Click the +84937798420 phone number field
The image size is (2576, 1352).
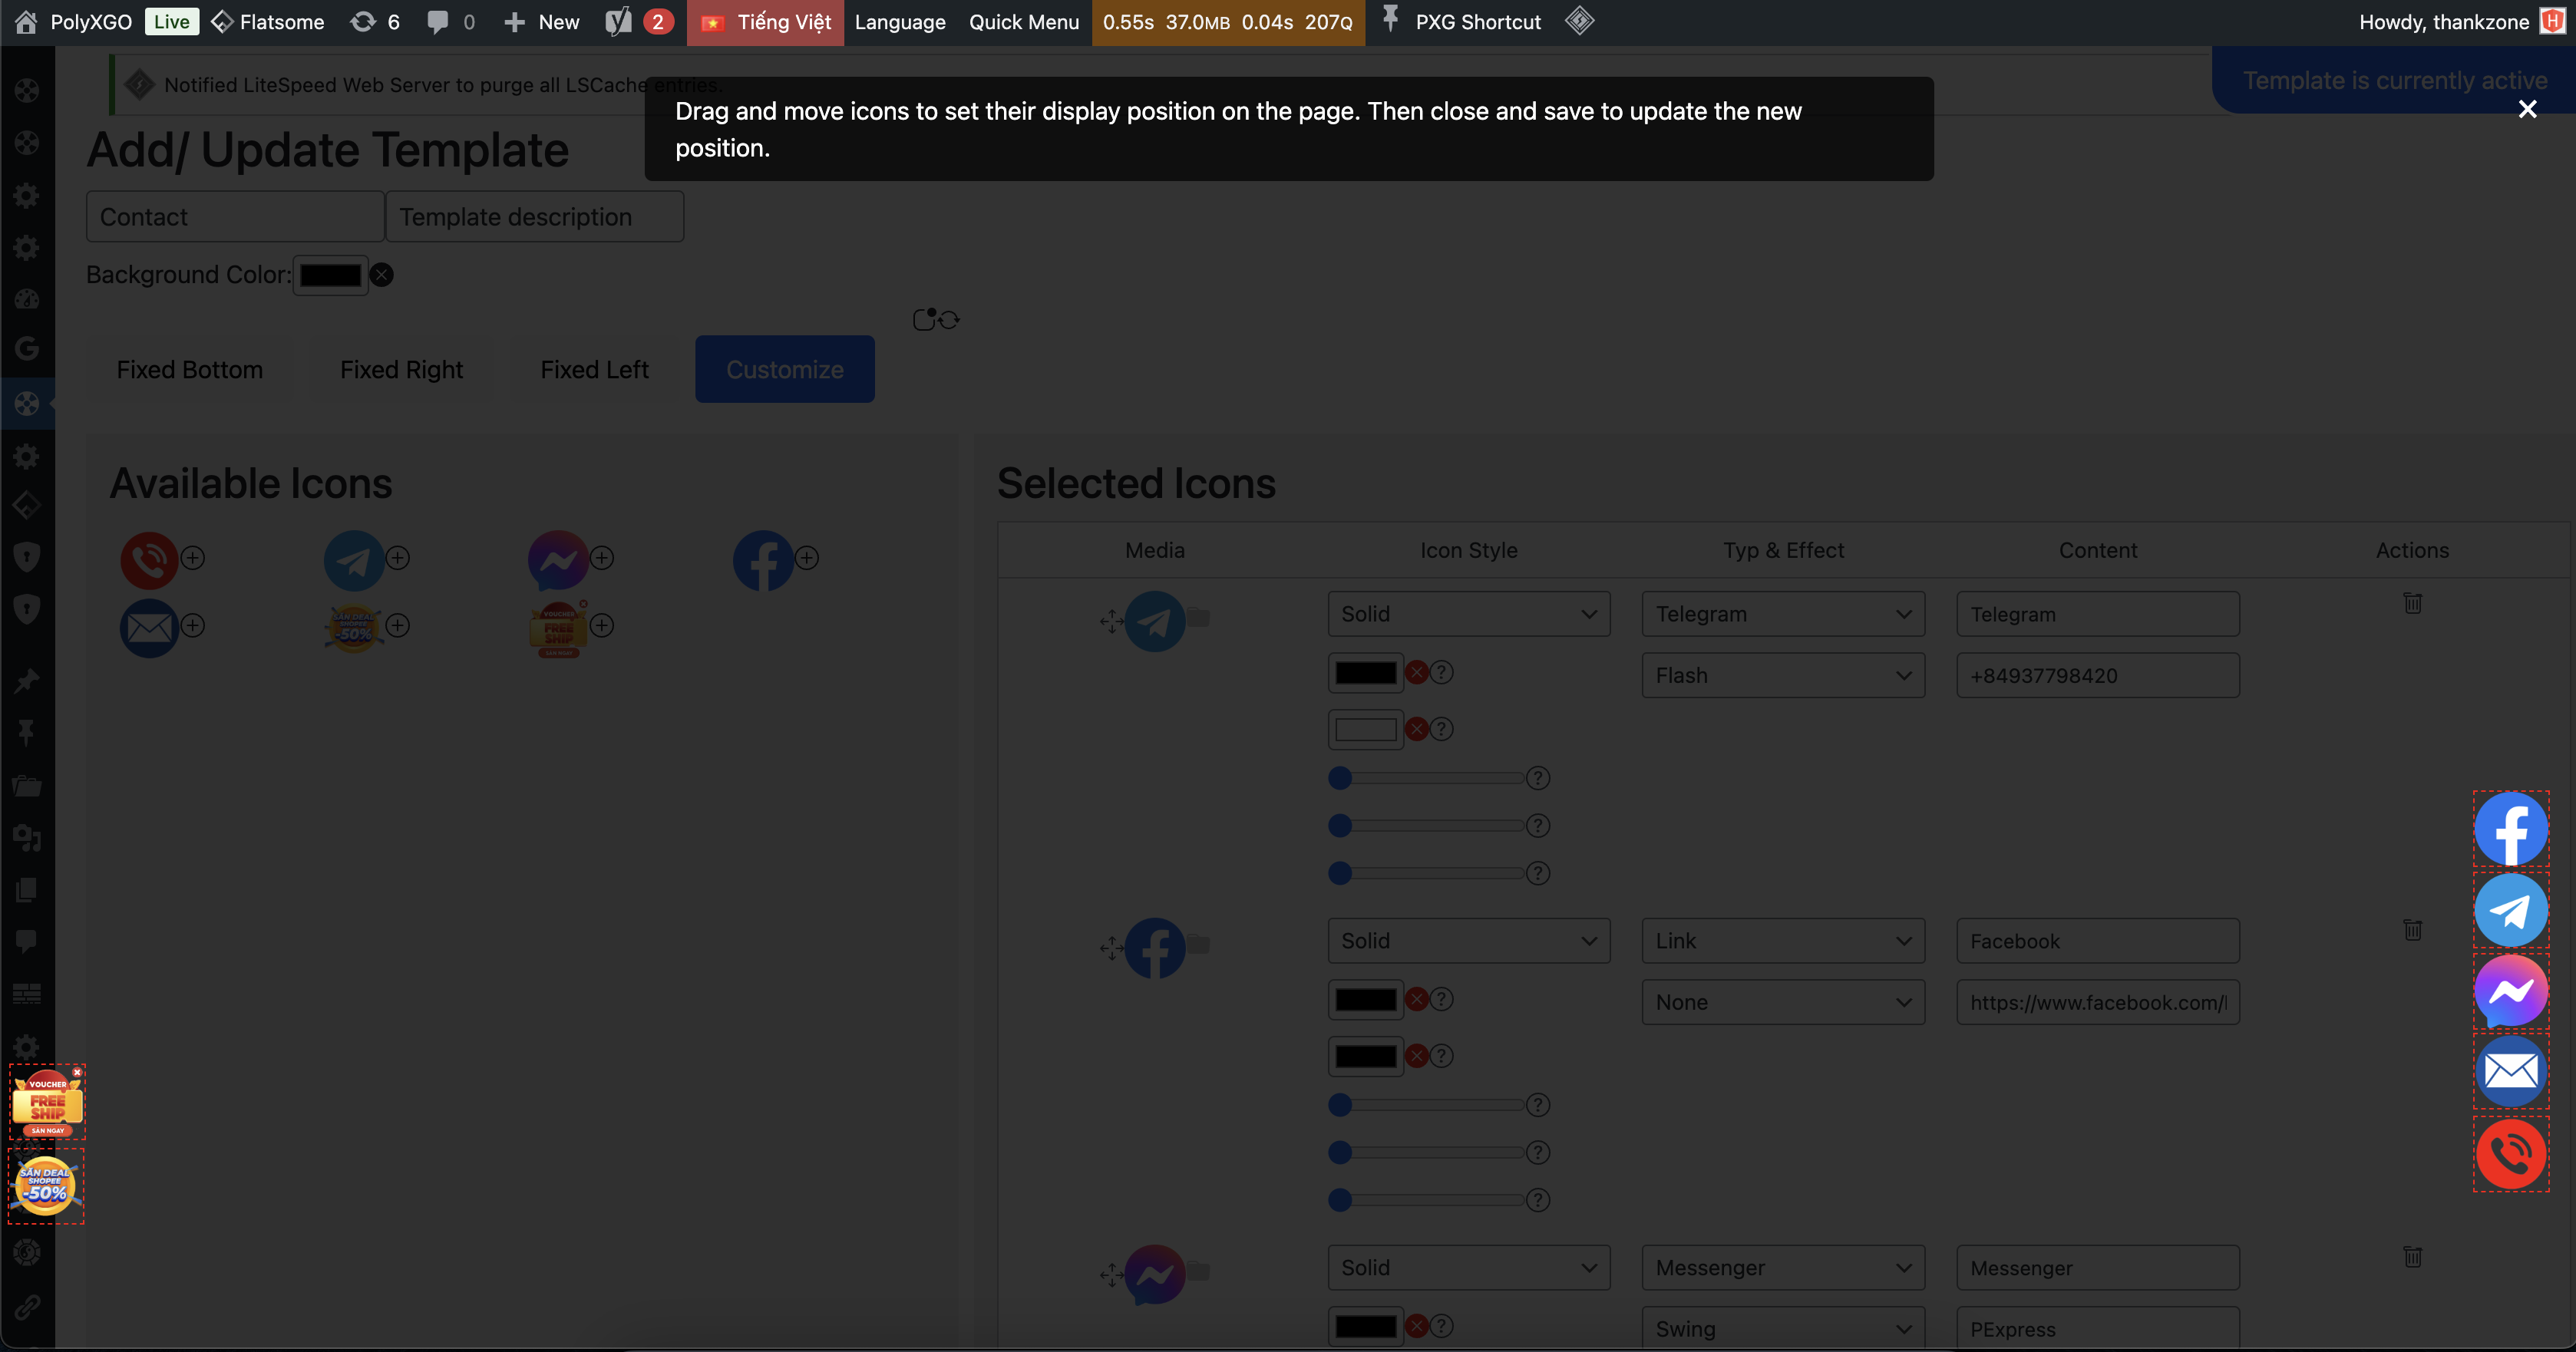tap(2097, 675)
